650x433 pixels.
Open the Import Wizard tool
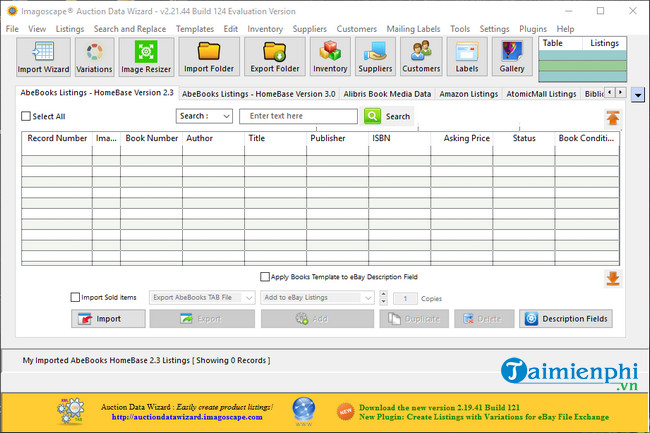[x=43, y=57]
